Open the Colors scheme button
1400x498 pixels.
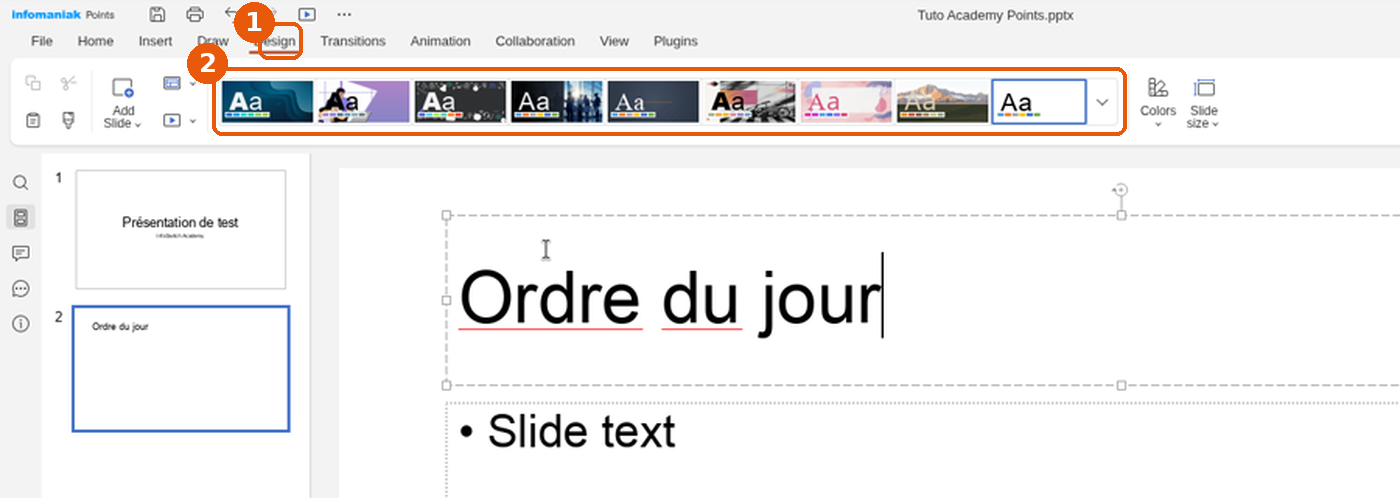tap(1158, 102)
